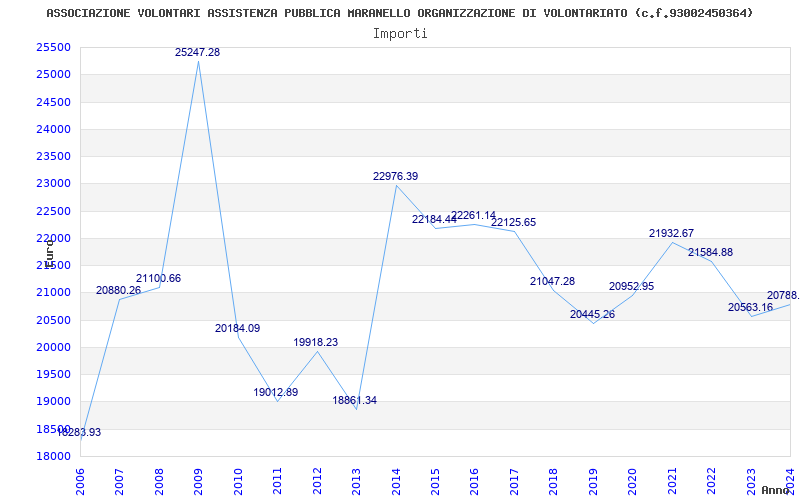Select data label 19918.23
Image resolution: width=800 pixels, height=500 pixels.
pyautogui.click(x=315, y=342)
